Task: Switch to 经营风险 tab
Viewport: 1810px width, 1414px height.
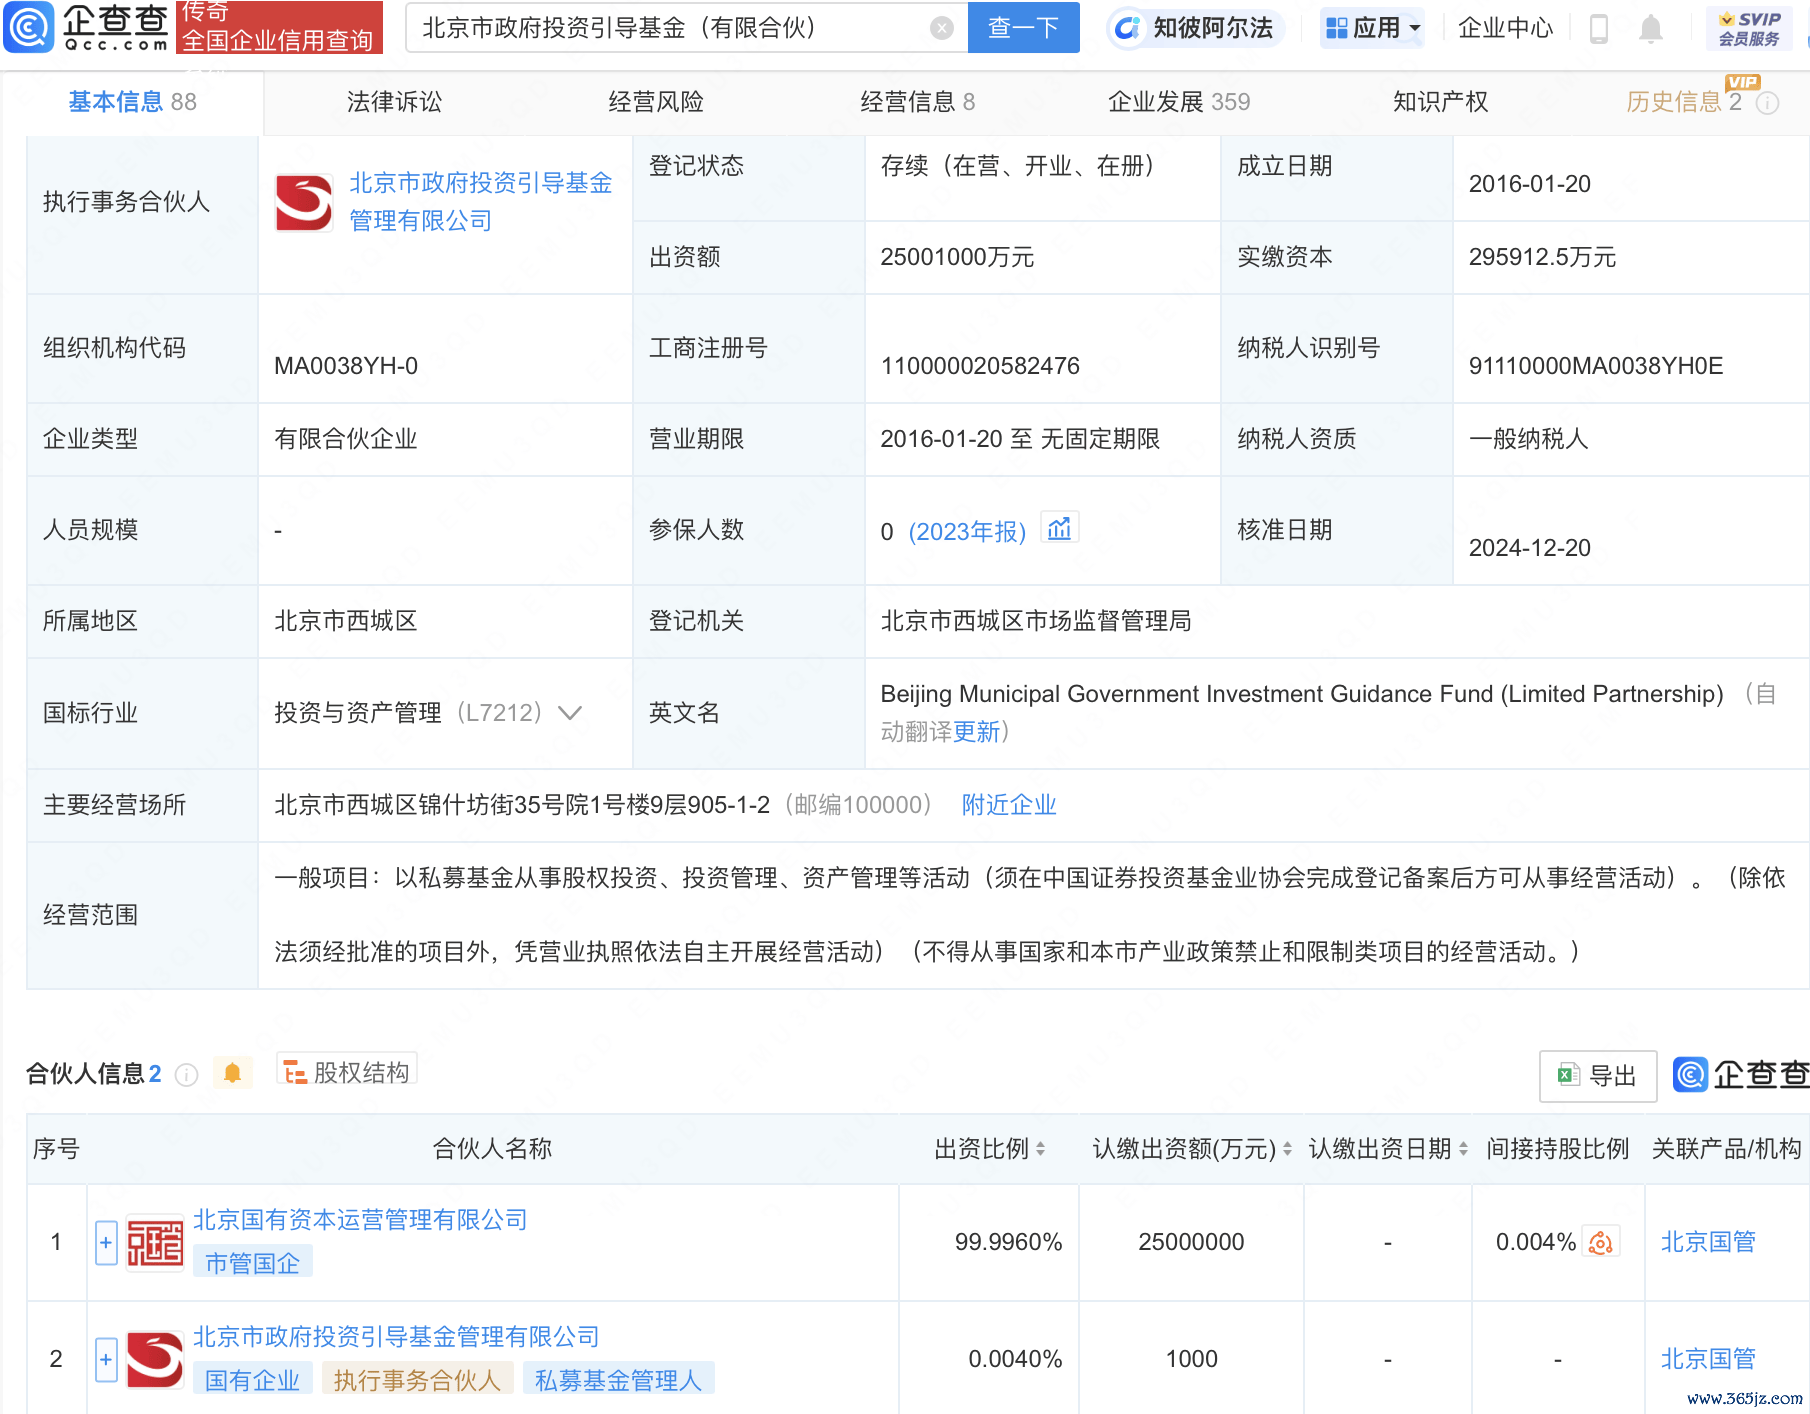Action: pyautogui.click(x=656, y=102)
